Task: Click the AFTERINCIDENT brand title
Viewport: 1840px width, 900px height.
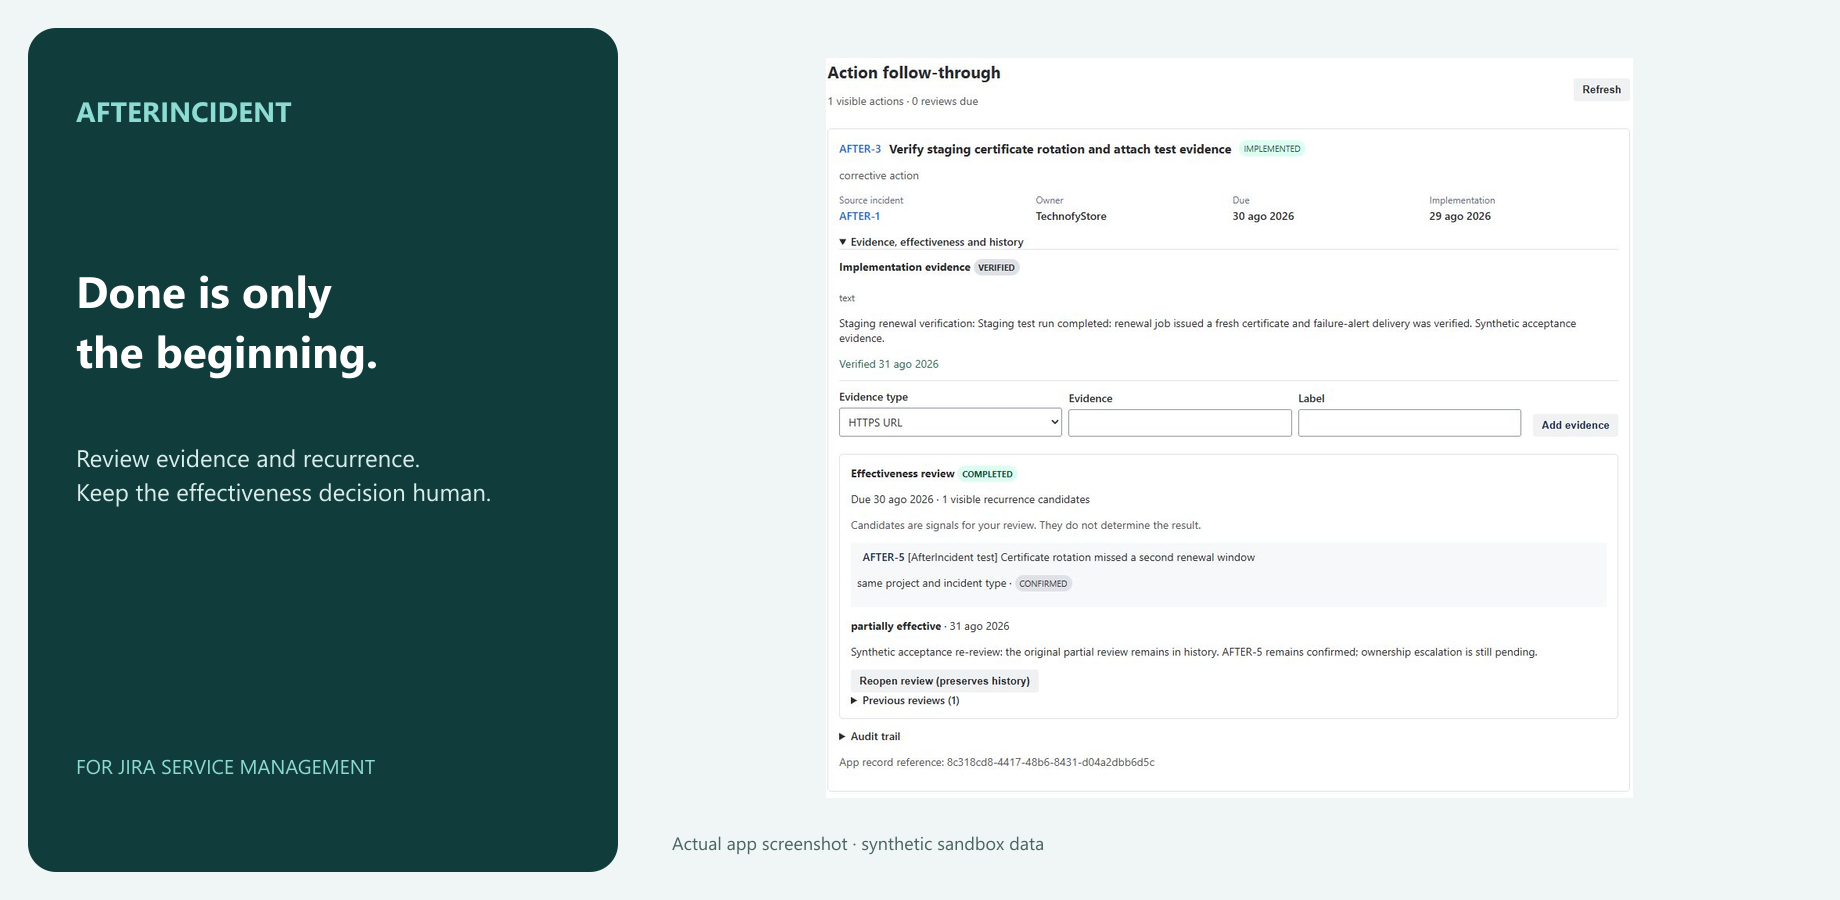Action: coord(184,112)
